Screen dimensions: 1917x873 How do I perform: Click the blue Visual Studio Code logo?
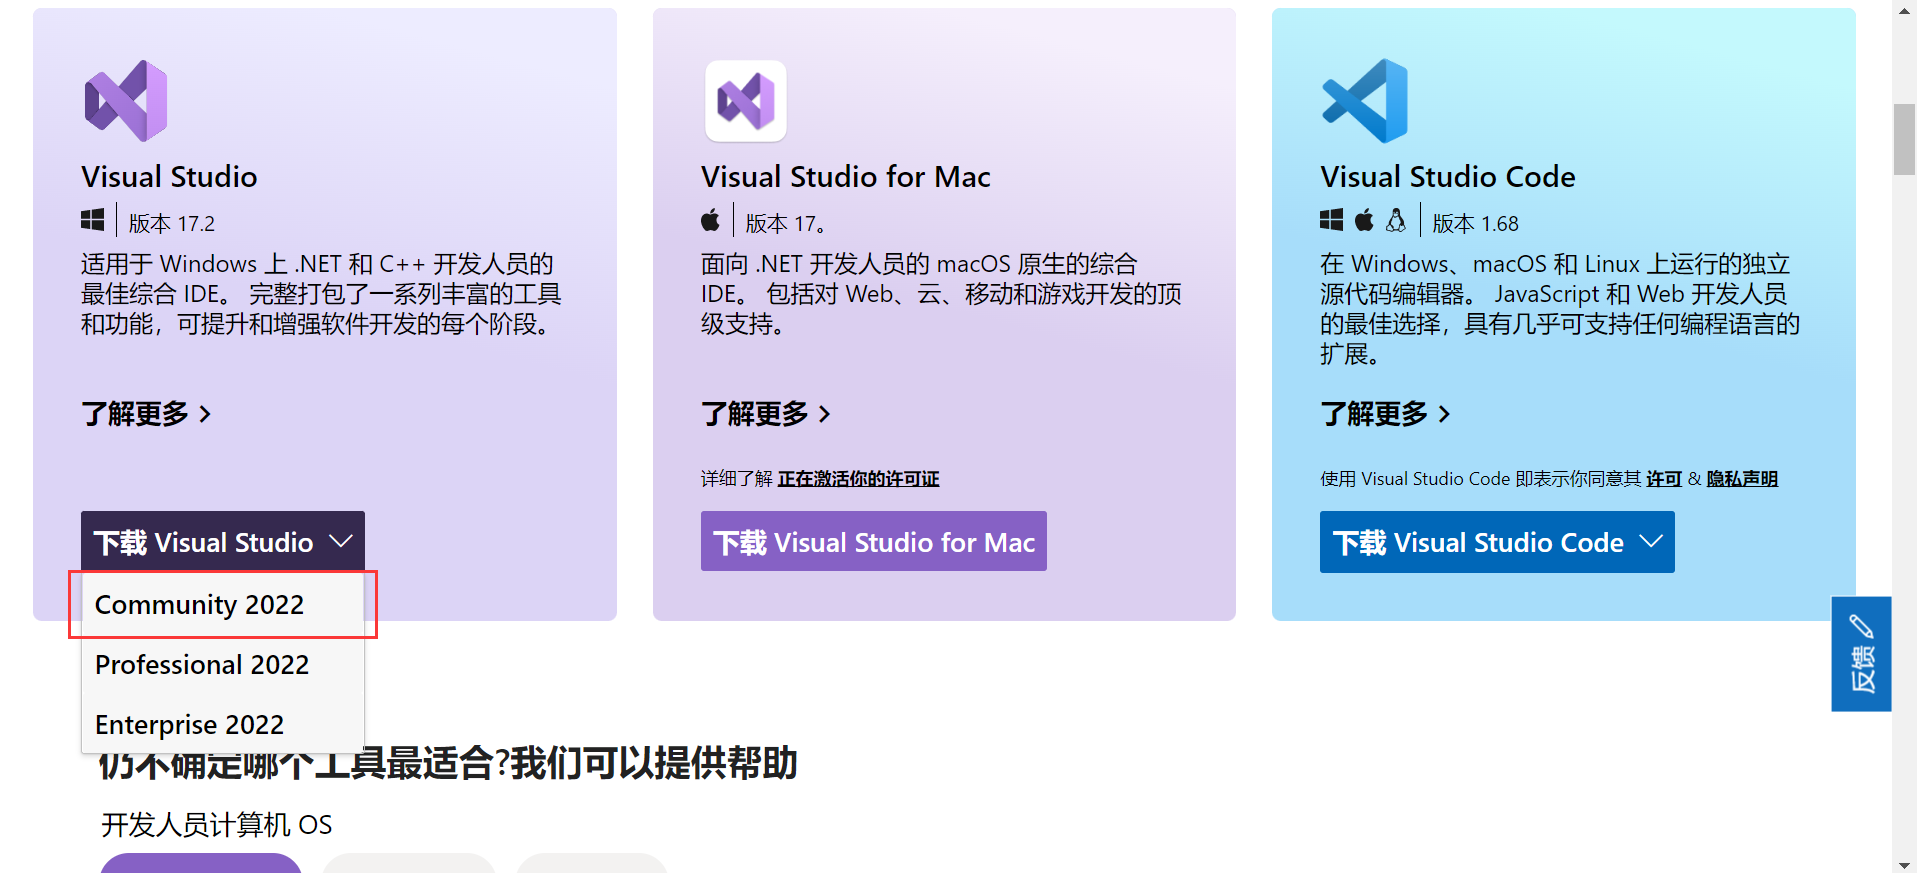tap(1365, 101)
